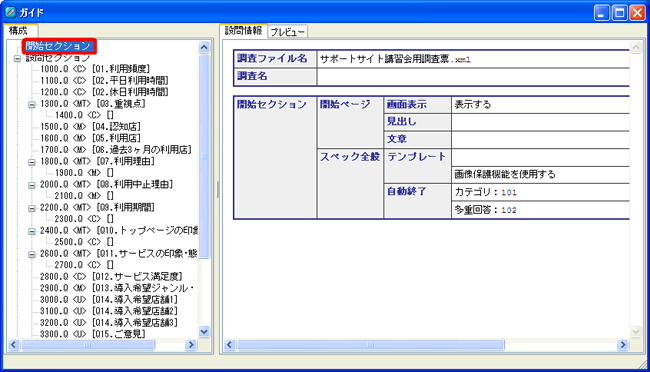This screenshot has width=650, height=372.
Task: Collapse the 2600.0 <MT> Q11 サービスの印象 node
Action: (x=32, y=255)
